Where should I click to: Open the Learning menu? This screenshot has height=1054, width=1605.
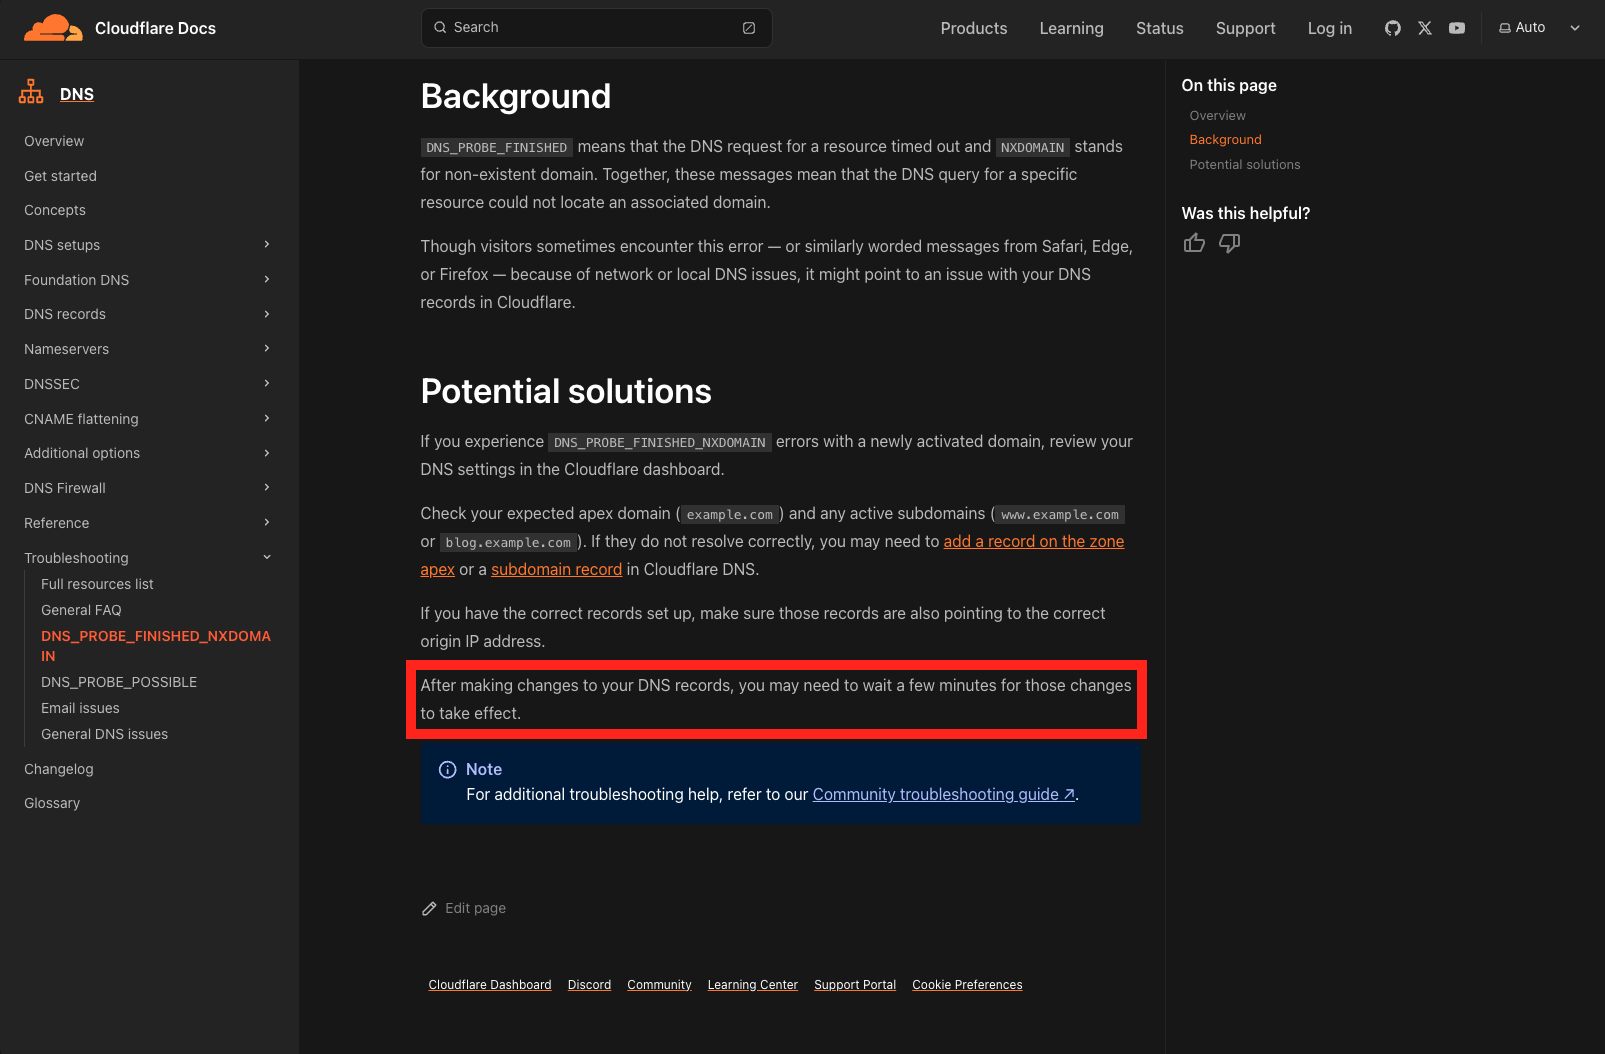click(x=1071, y=28)
